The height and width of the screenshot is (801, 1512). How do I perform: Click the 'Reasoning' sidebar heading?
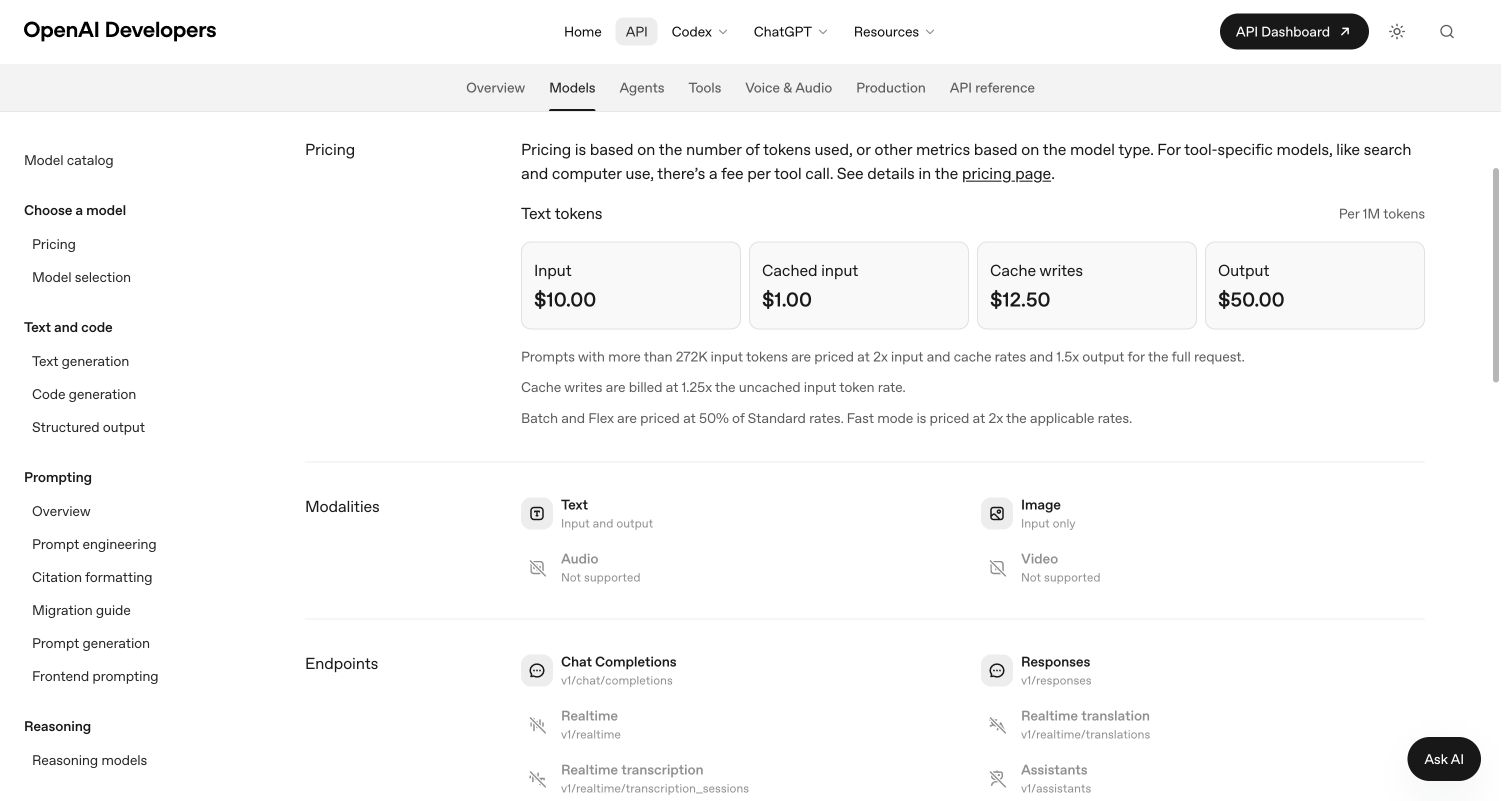click(x=57, y=726)
